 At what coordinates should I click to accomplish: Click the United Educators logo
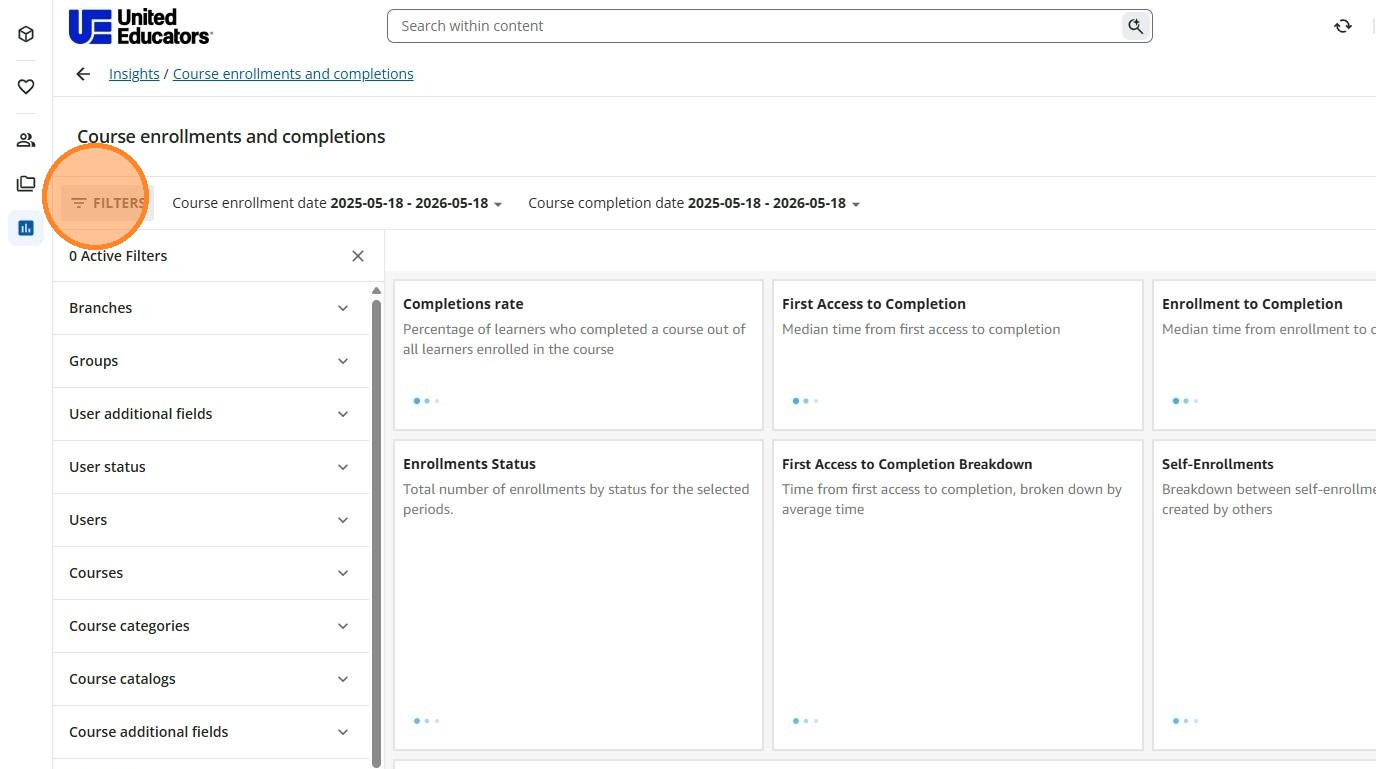(140, 26)
